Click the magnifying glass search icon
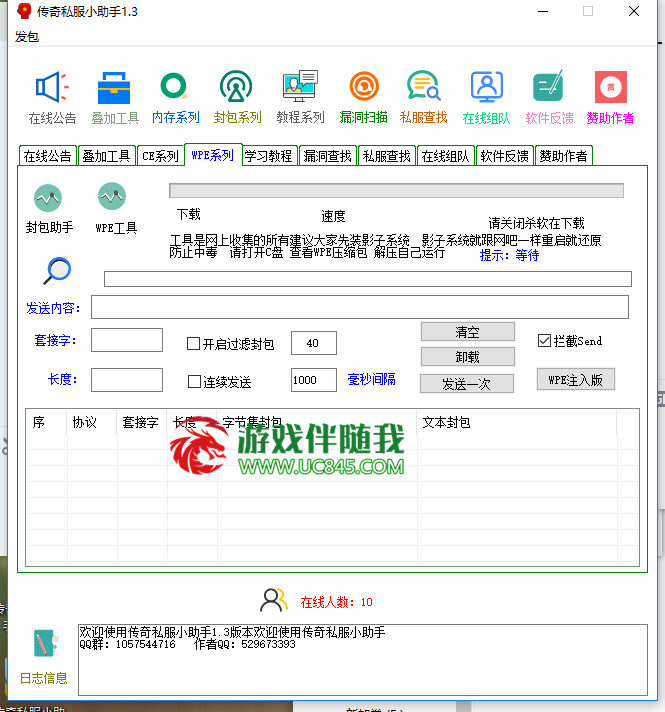Screen dimensions: 665x712 (57, 271)
